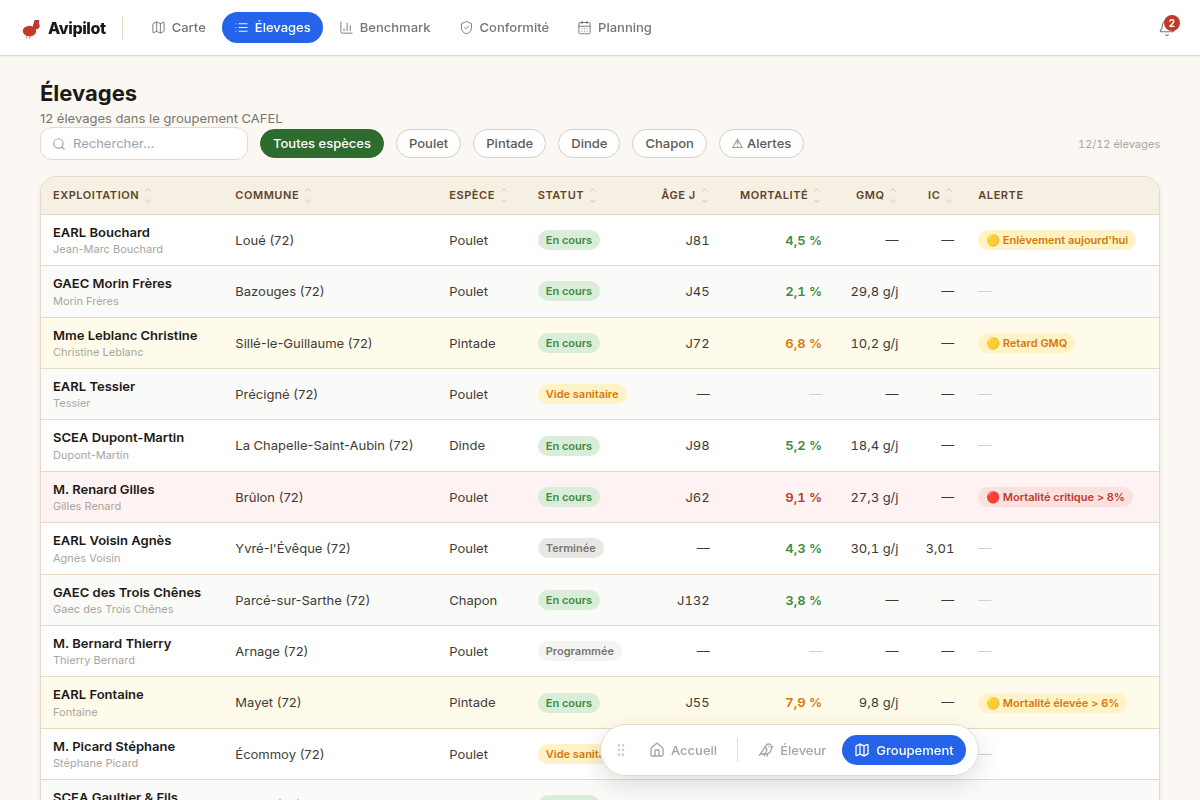Click the 3,01 IC value
The width and height of the screenshot is (1200, 800).
point(940,548)
